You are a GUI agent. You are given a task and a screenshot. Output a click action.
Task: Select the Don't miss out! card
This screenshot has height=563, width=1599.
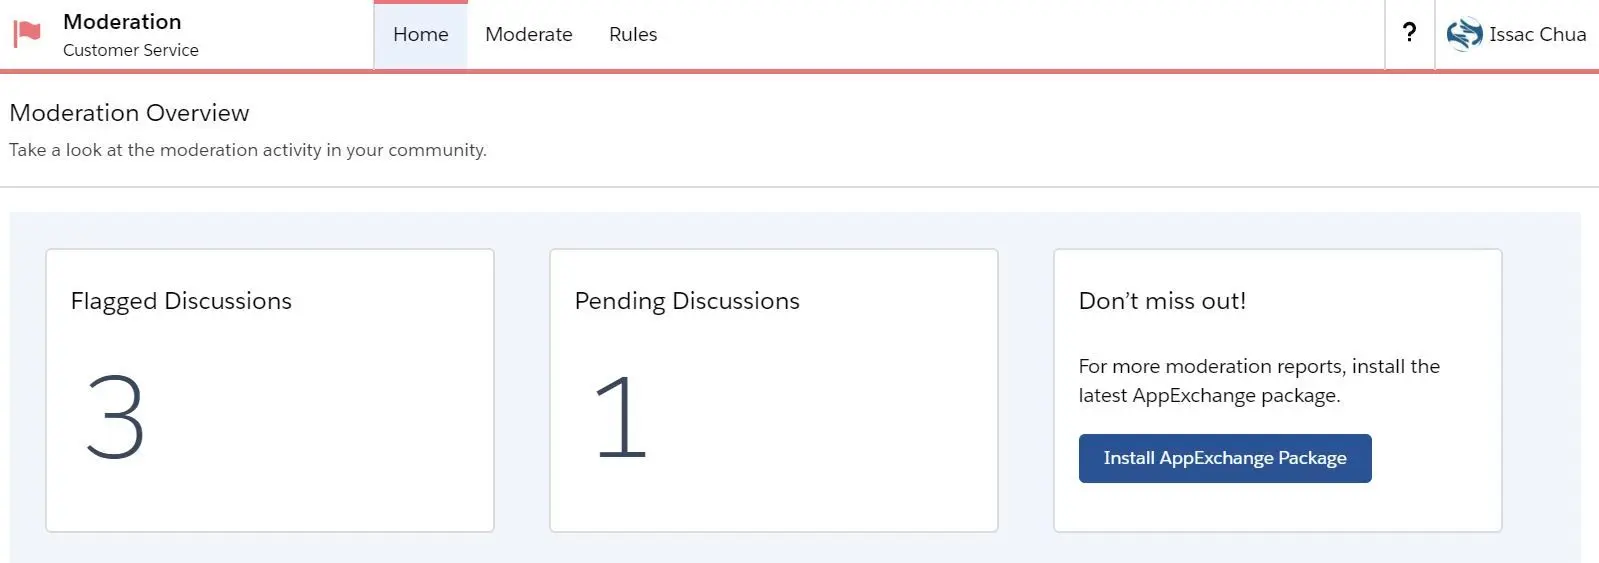pyautogui.click(x=1278, y=390)
